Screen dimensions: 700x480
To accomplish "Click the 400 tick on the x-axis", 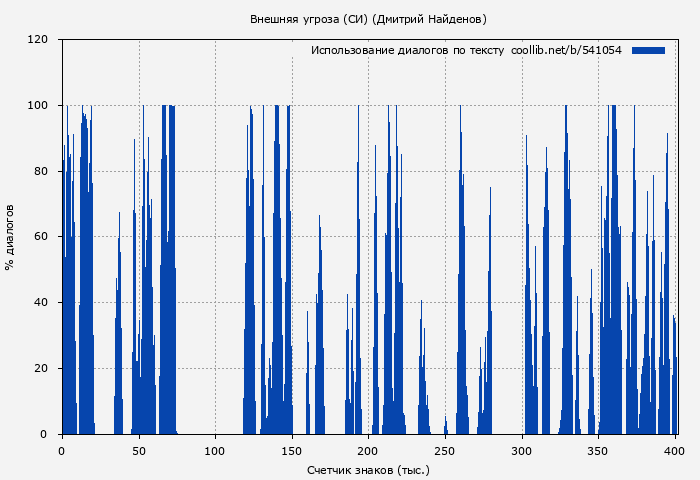I will (675, 451).
